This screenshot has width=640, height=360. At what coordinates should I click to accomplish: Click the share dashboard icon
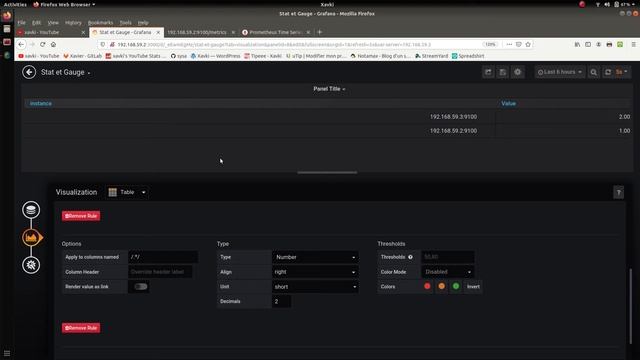(488, 72)
